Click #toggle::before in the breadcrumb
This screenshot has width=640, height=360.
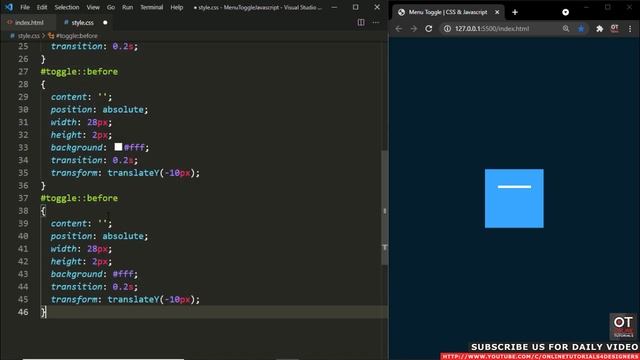click(77, 36)
